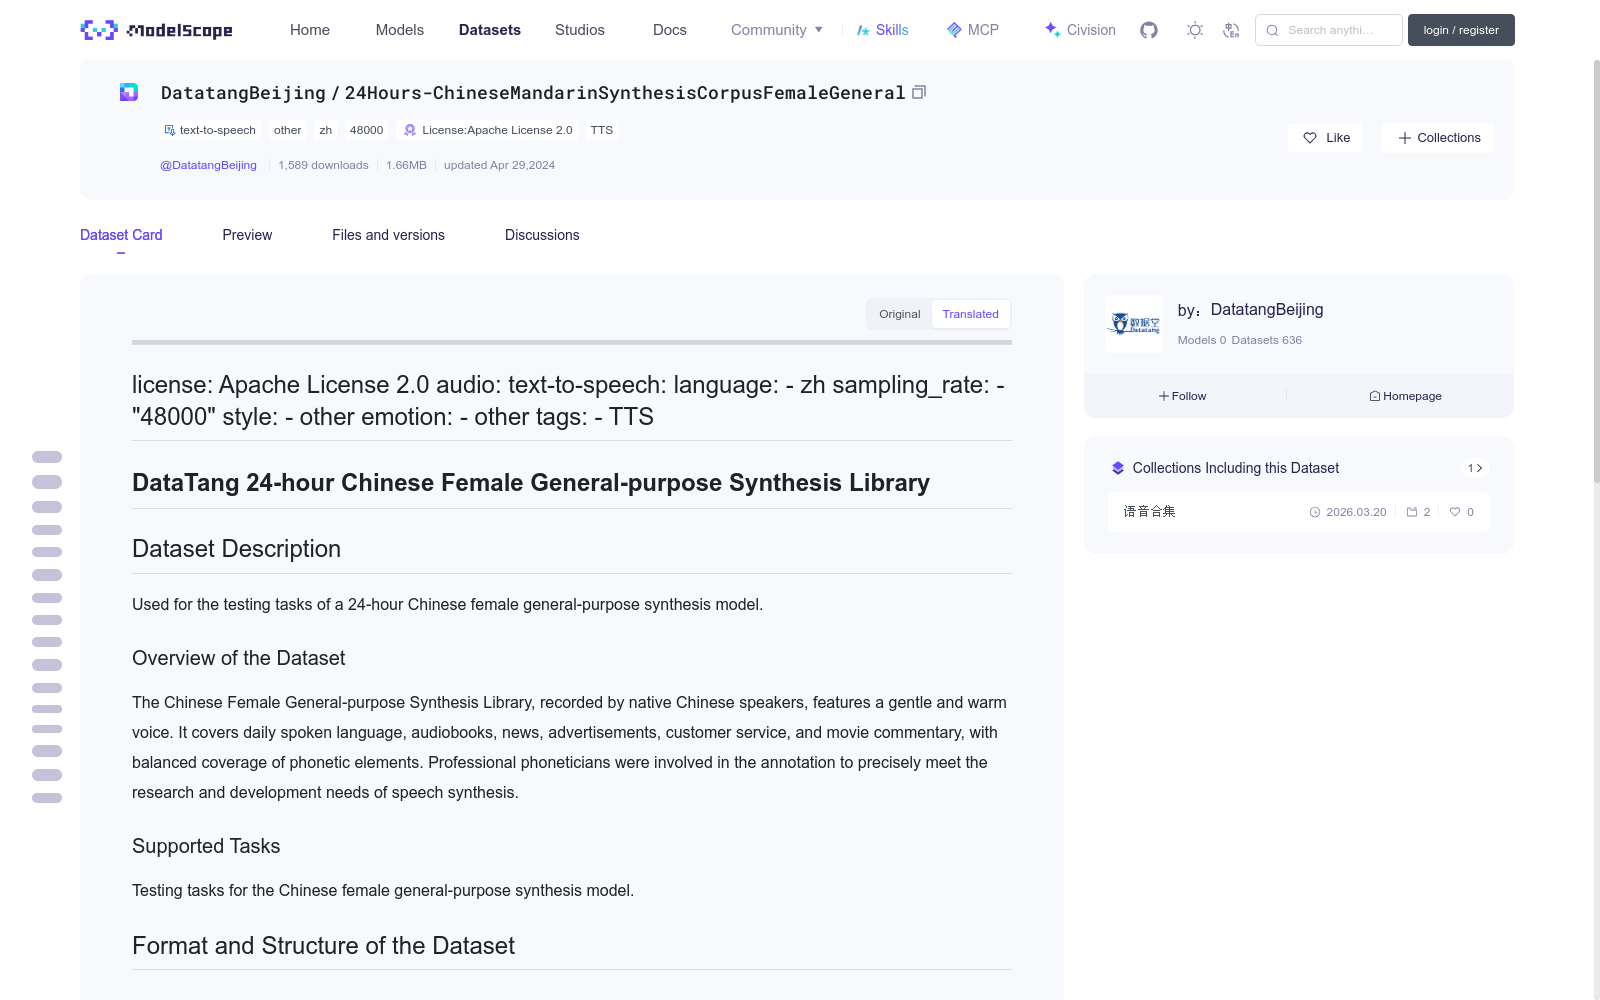Open the GitHub icon link
Screen dimensions: 1600x1000
click(x=1149, y=30)
